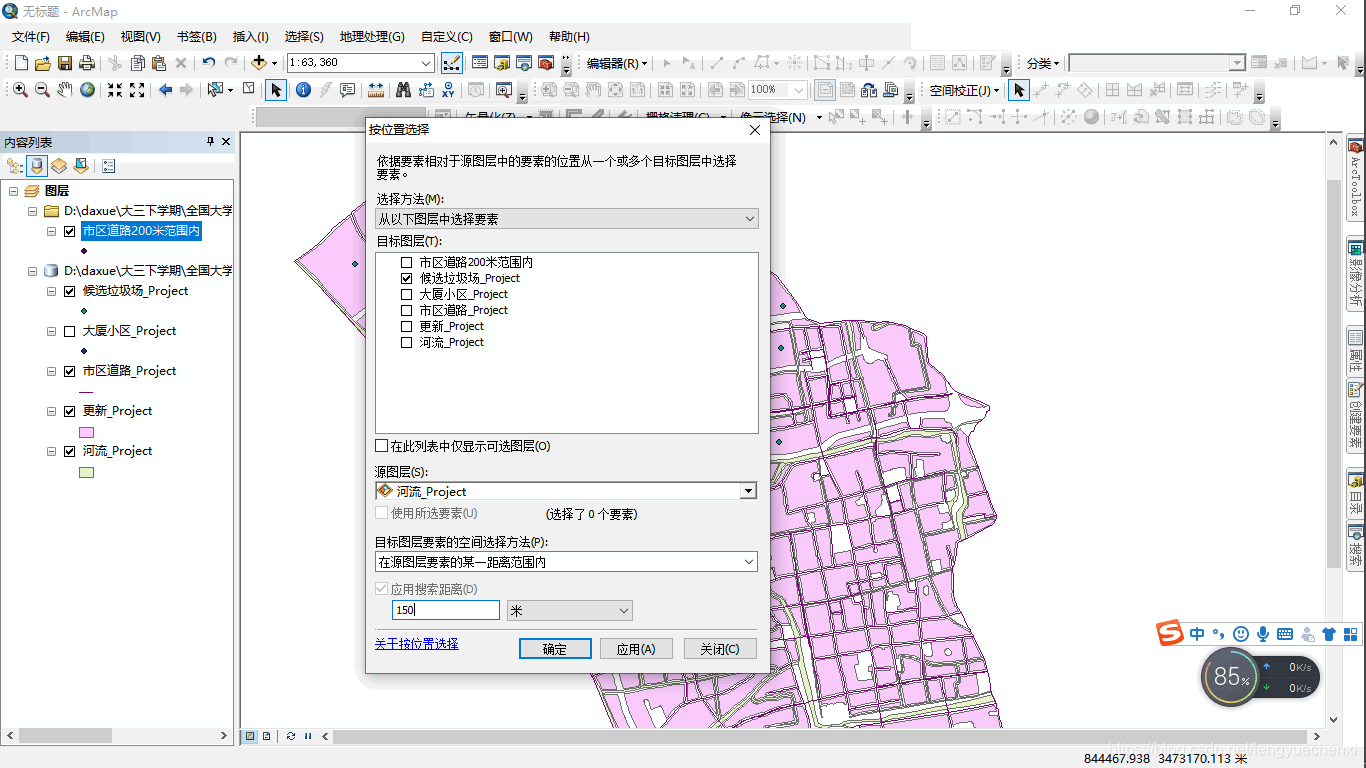This screenshot has width=1366, height=768.
Task: Hide the 更新_Project layer in contents
Action: tap(69, 411)
